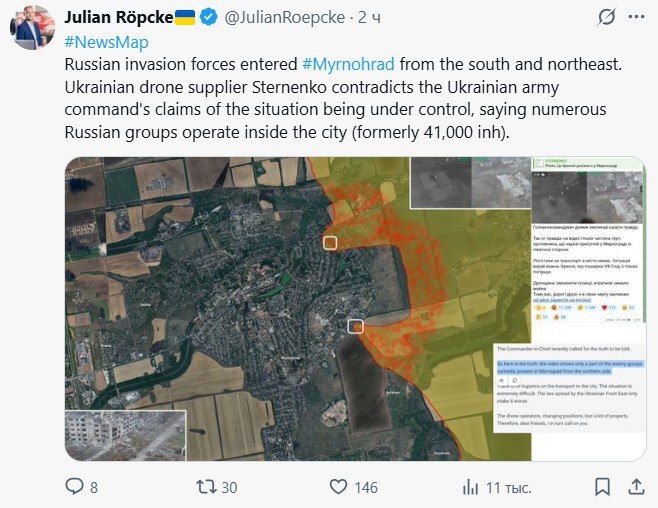Open the views analytics bar icon
This screenshot has width=658, height=508.
coord(470,486)
